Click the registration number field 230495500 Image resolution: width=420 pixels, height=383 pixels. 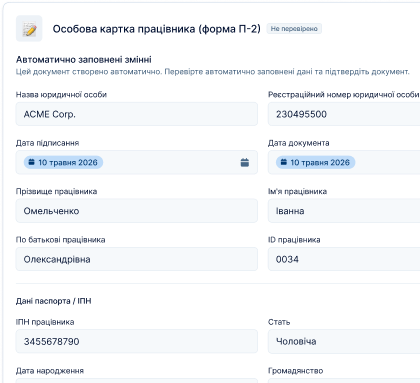[x=344, y=114]
